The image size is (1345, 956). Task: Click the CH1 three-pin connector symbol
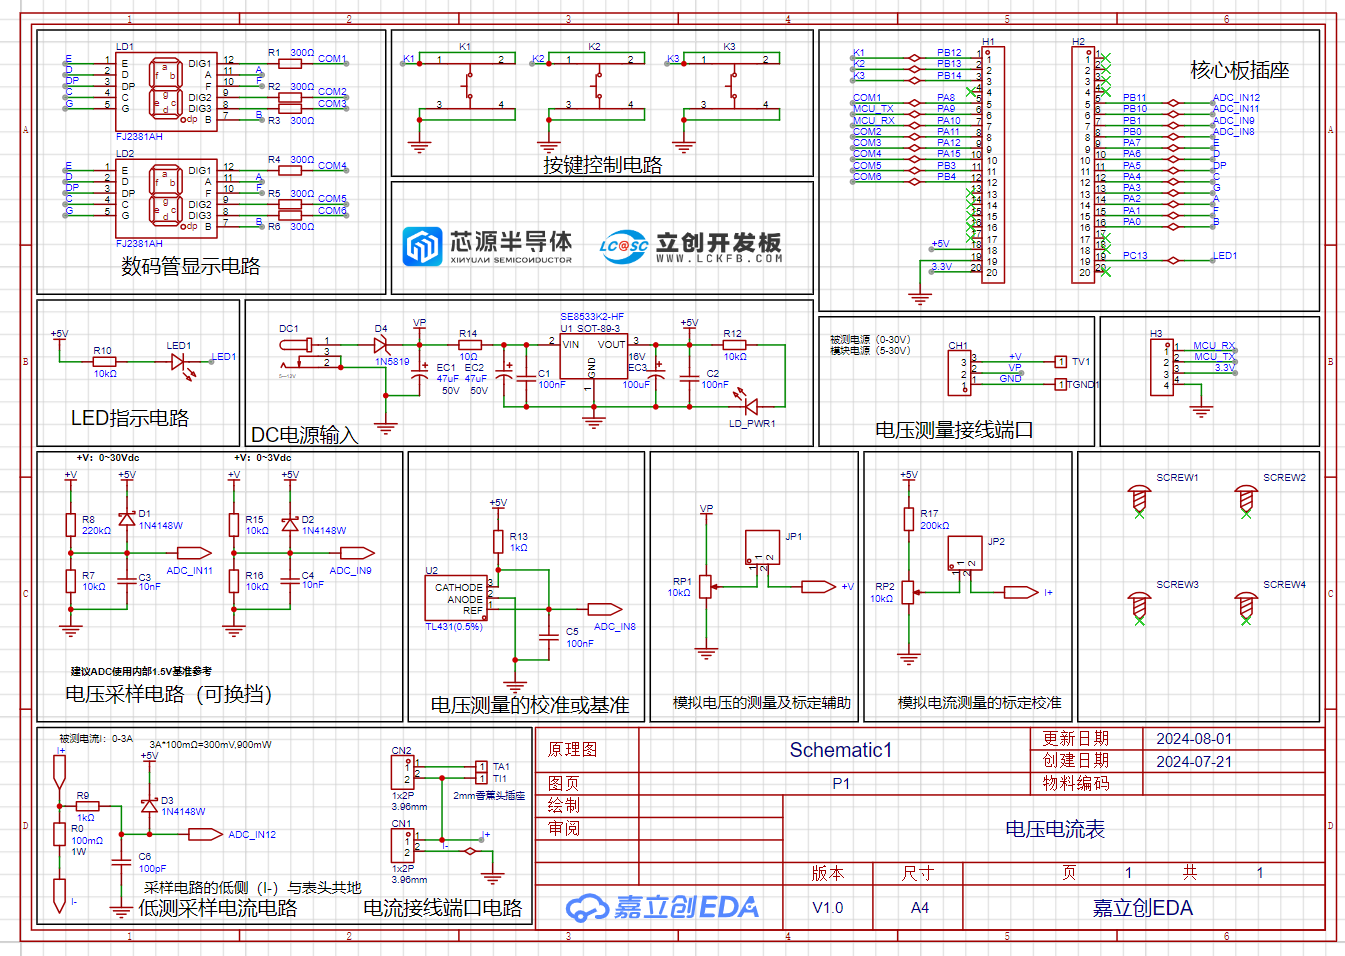point(960,374)
